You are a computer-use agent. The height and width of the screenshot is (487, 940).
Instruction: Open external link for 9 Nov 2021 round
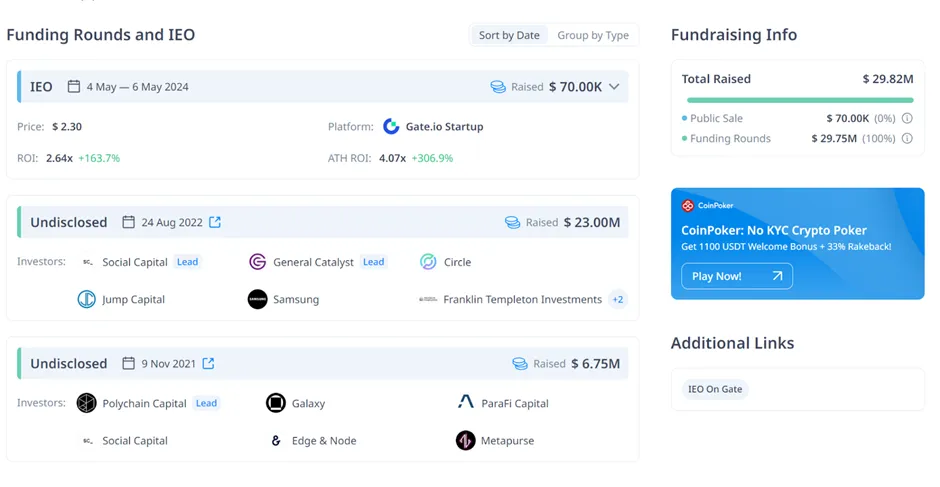coord(208,363)
